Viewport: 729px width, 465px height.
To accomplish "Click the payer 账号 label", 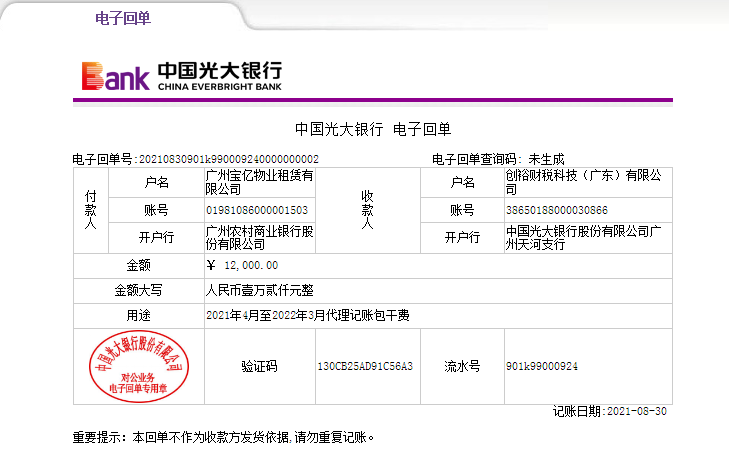I will tap(156, 210).
